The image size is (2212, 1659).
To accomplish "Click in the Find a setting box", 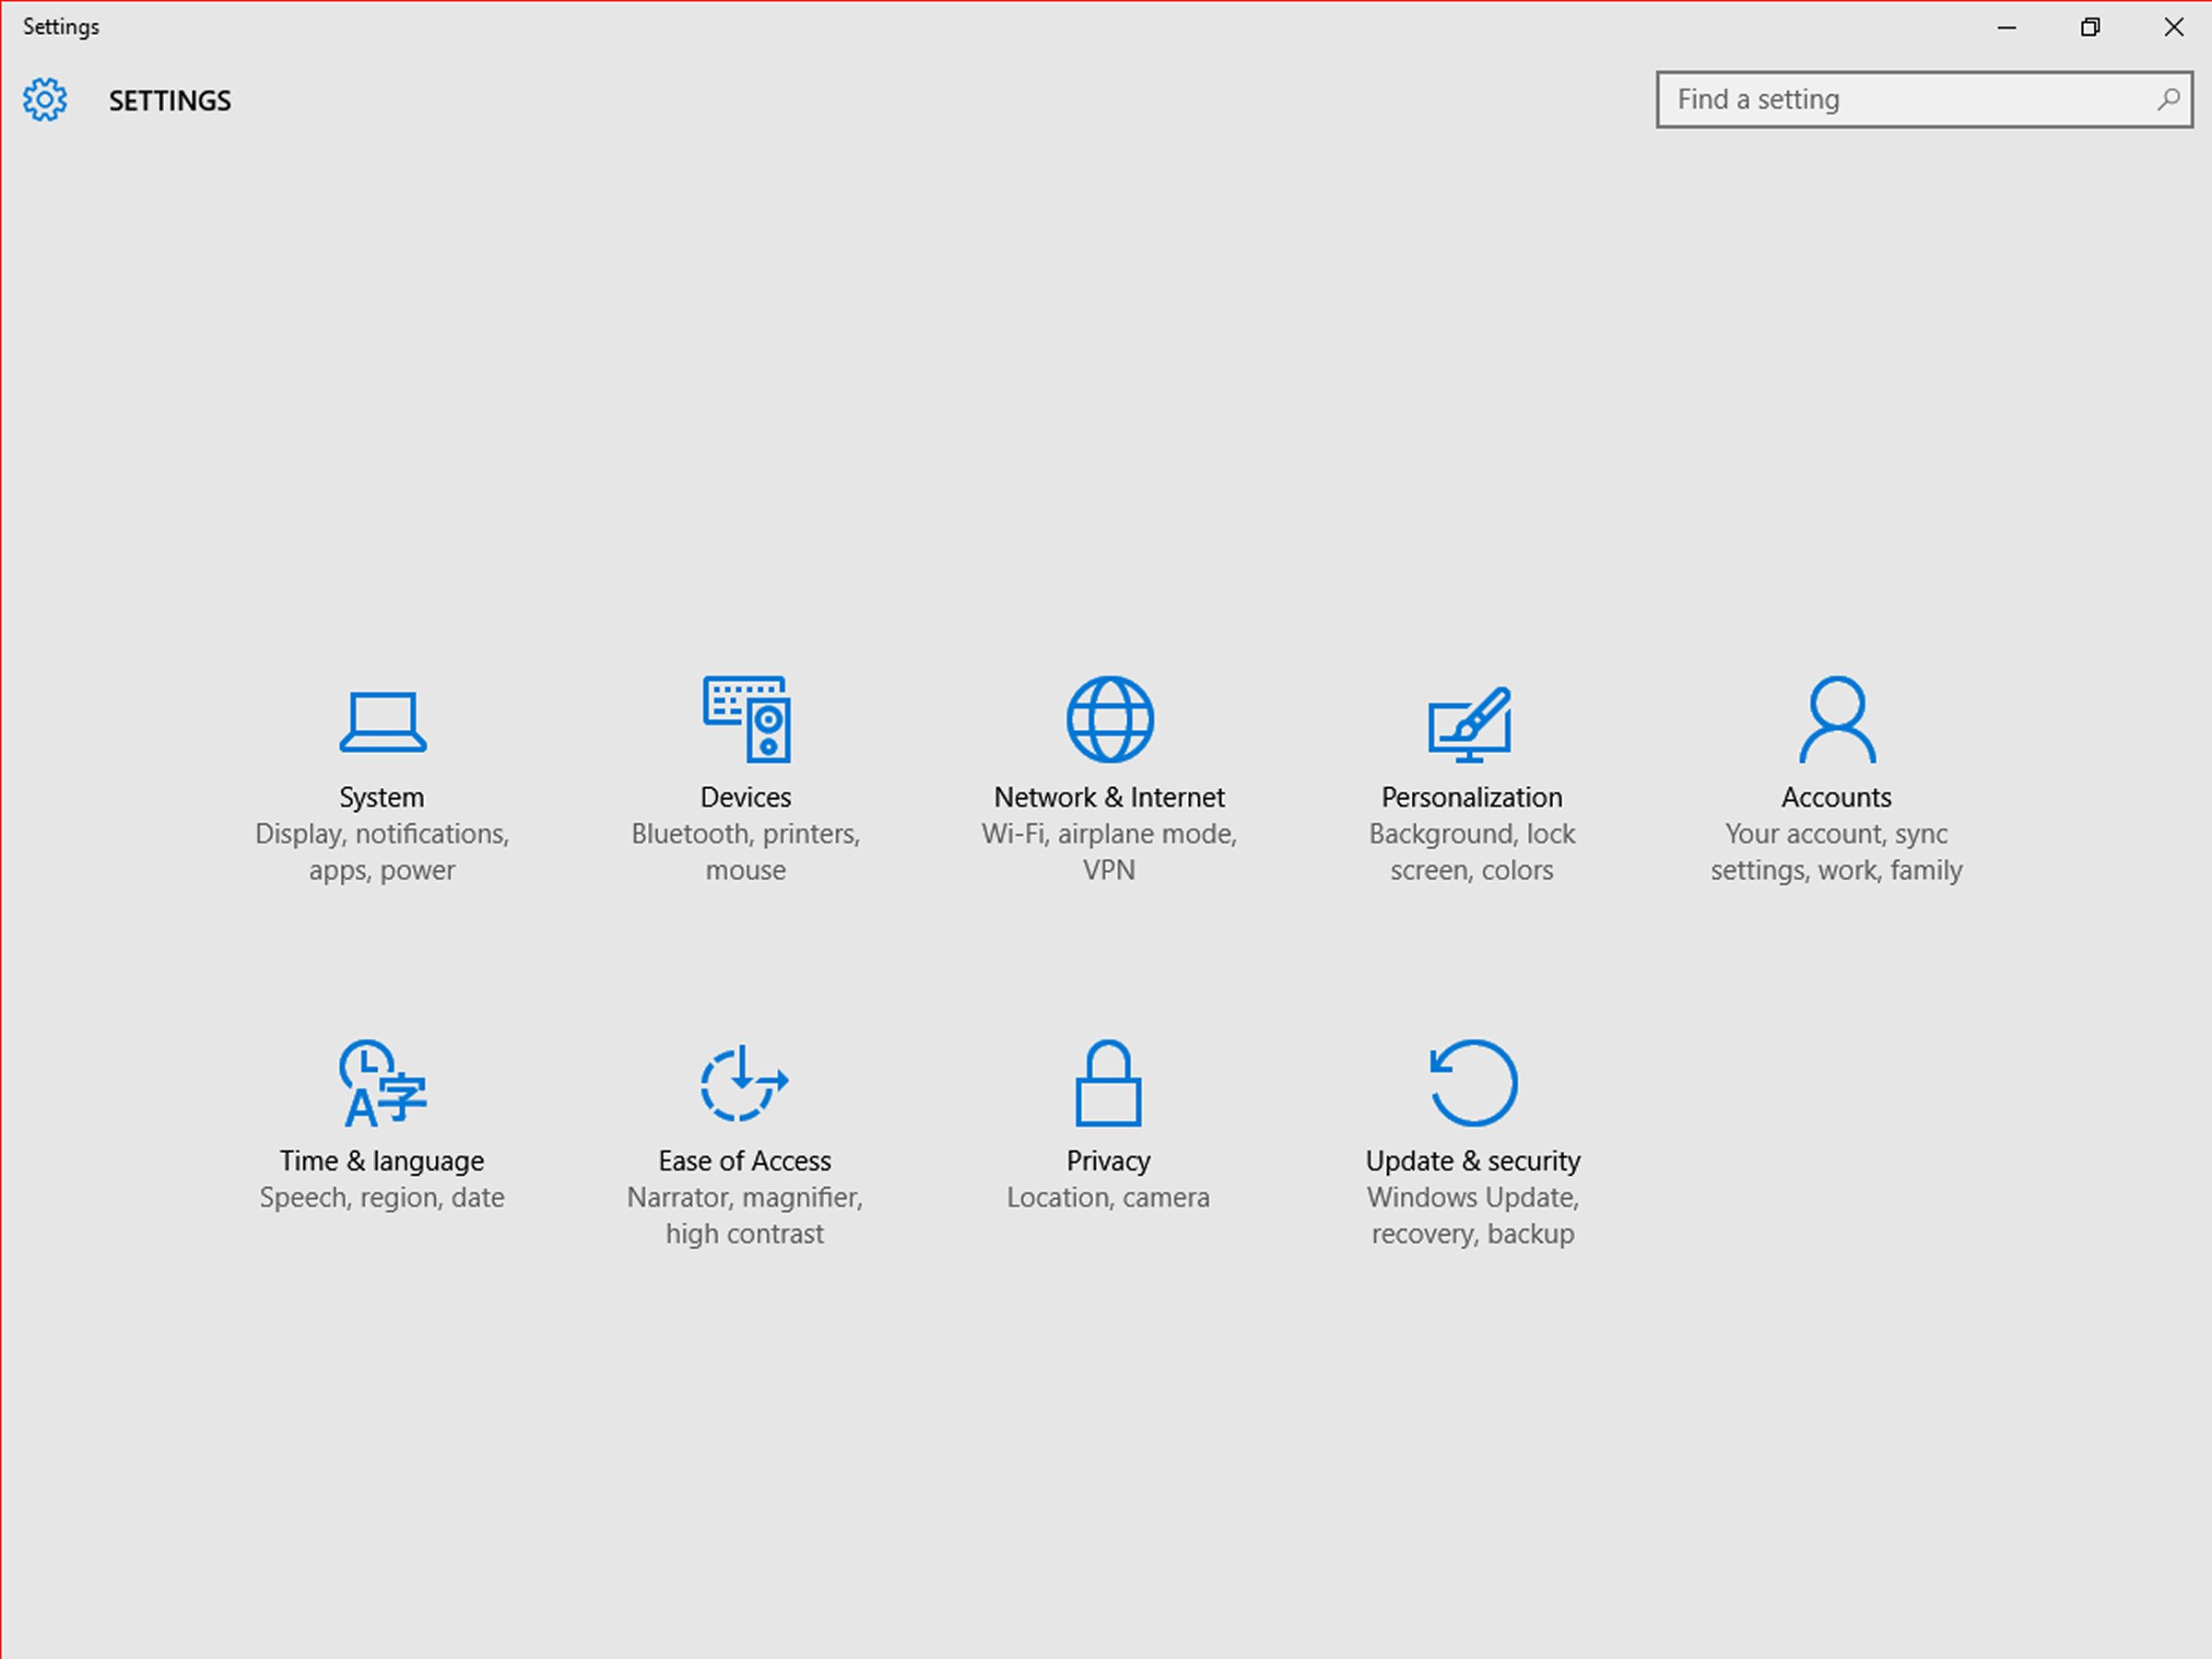I will click(x=1900, y=100).
